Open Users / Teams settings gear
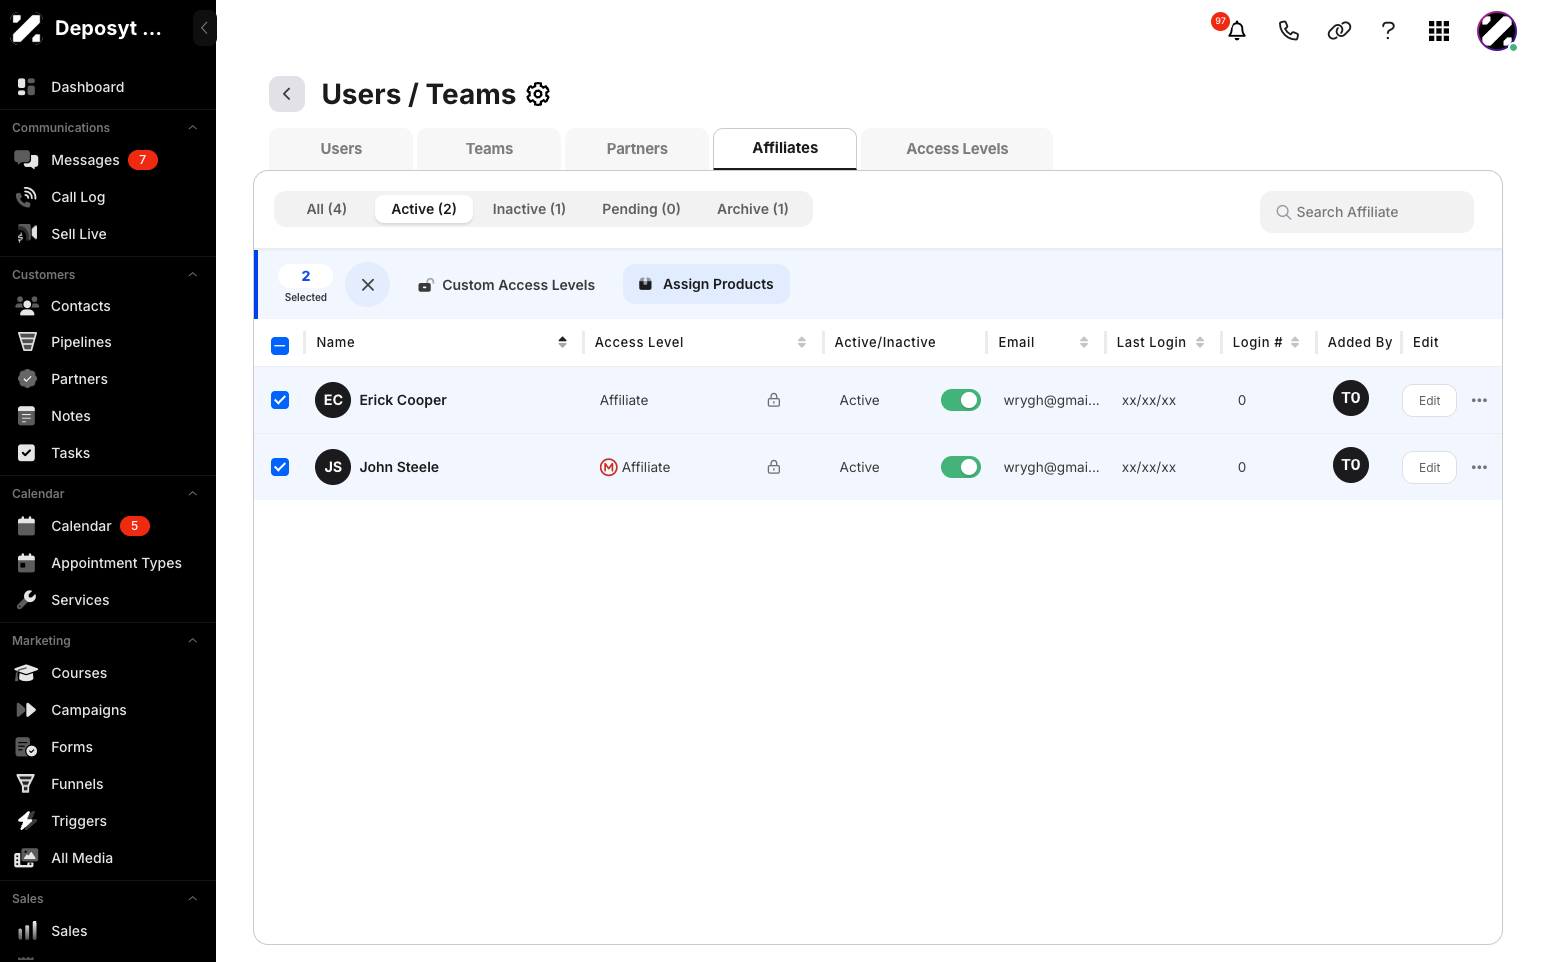1541x962 pixels. pos(538,94)
